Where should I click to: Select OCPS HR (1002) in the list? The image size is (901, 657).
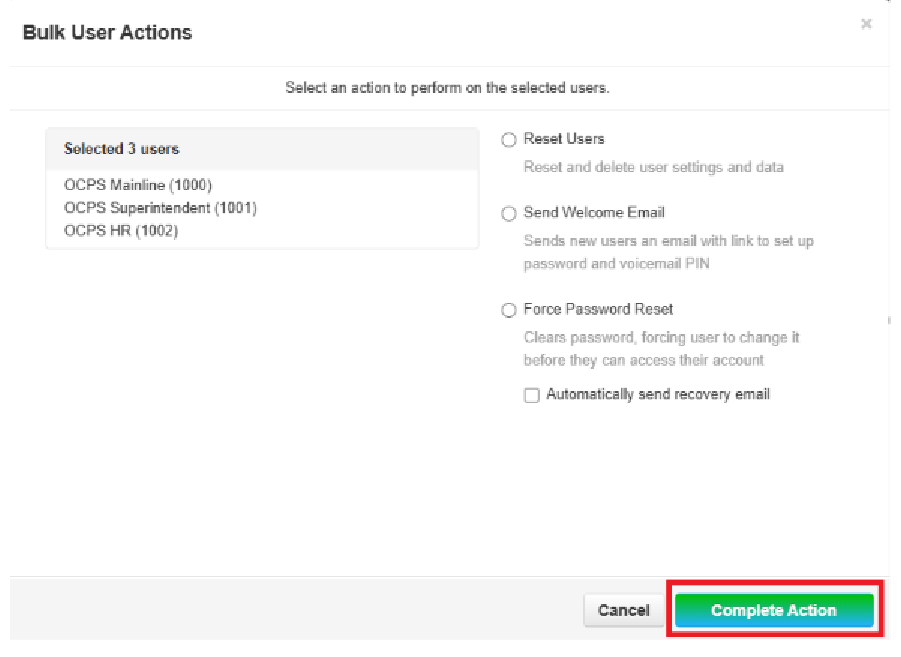[x=121, y=231]
